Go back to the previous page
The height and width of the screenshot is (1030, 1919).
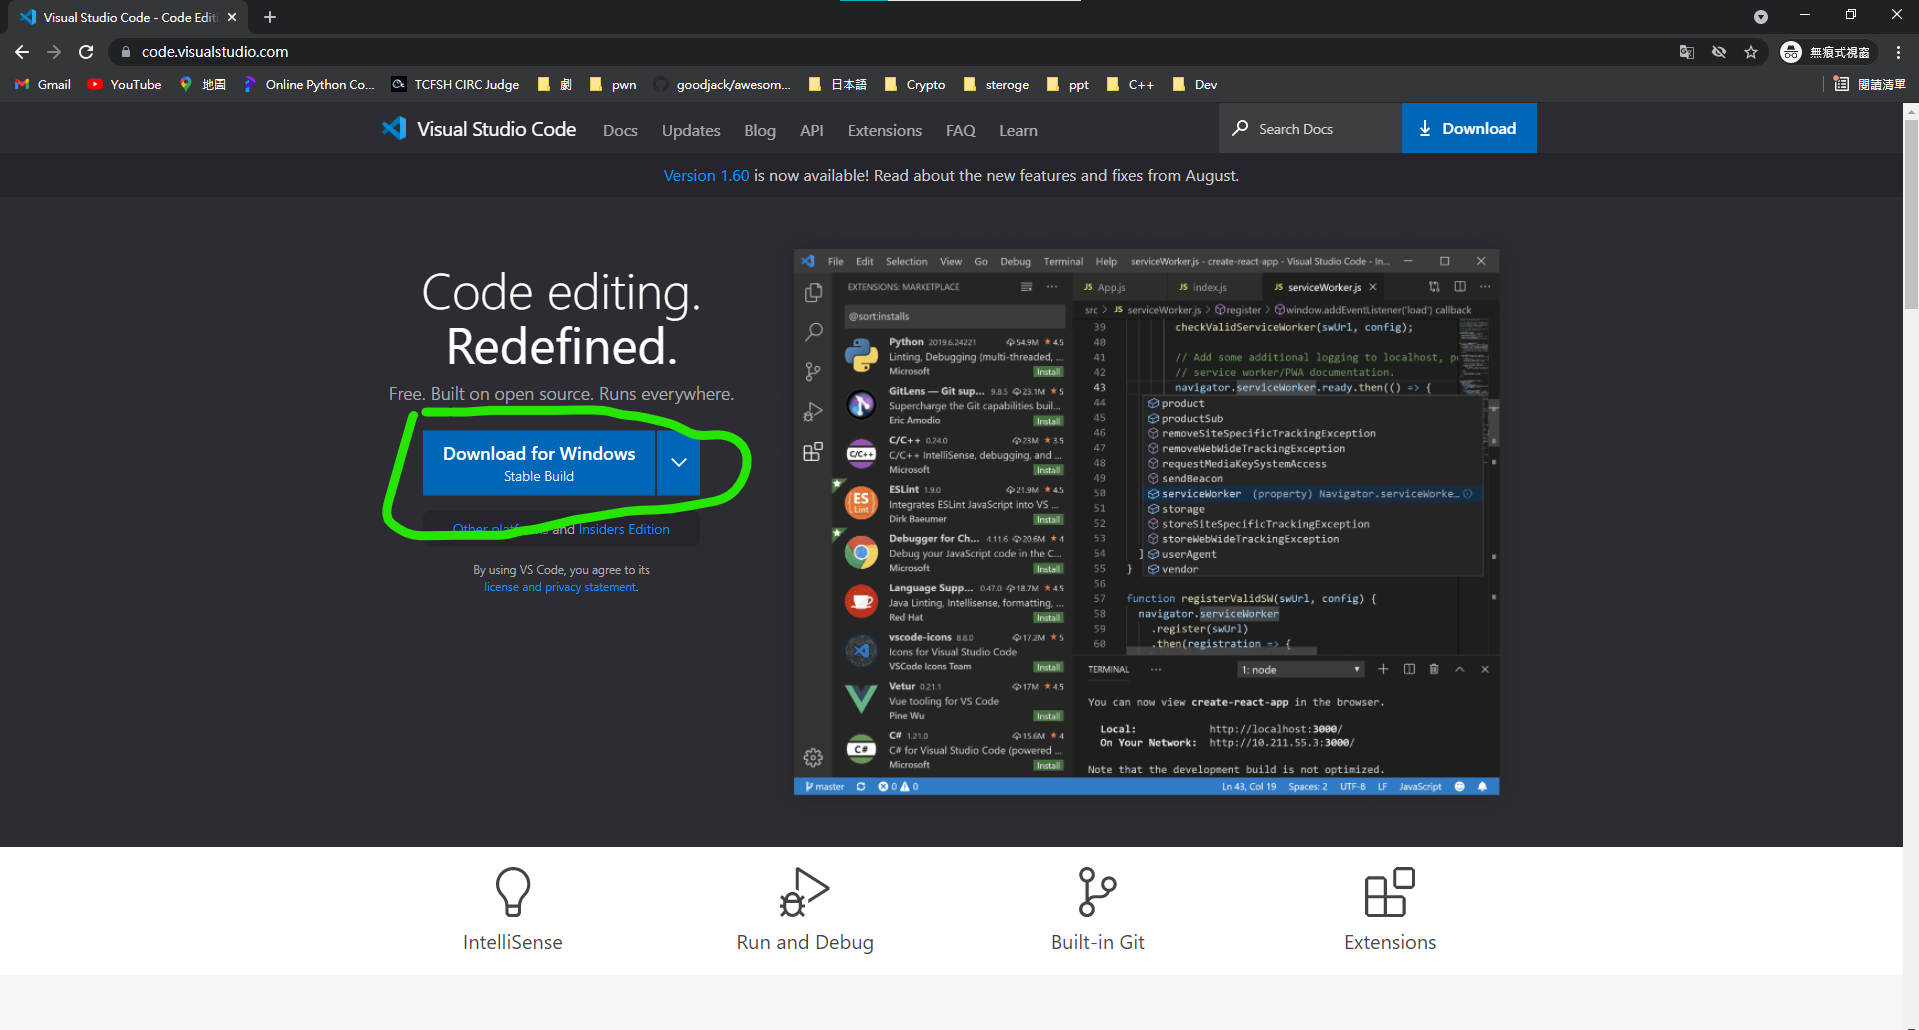[x=22, y=52]
